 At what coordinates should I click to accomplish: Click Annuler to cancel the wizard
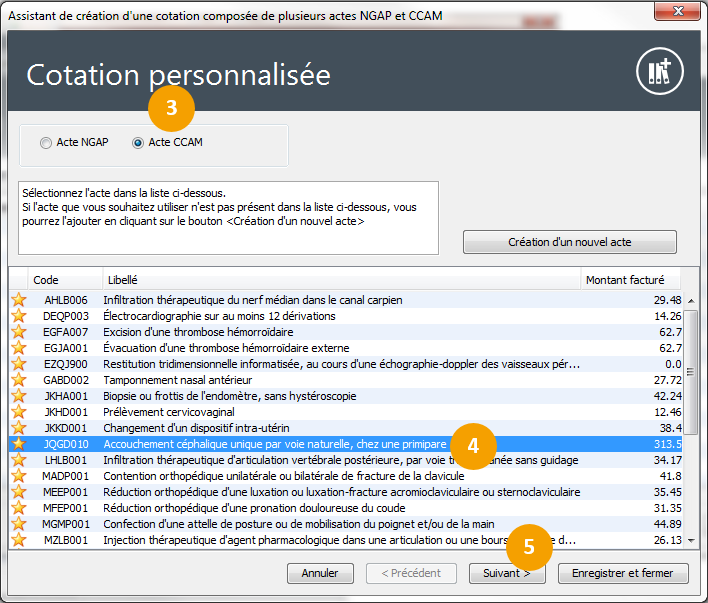(x=319, y=574)
